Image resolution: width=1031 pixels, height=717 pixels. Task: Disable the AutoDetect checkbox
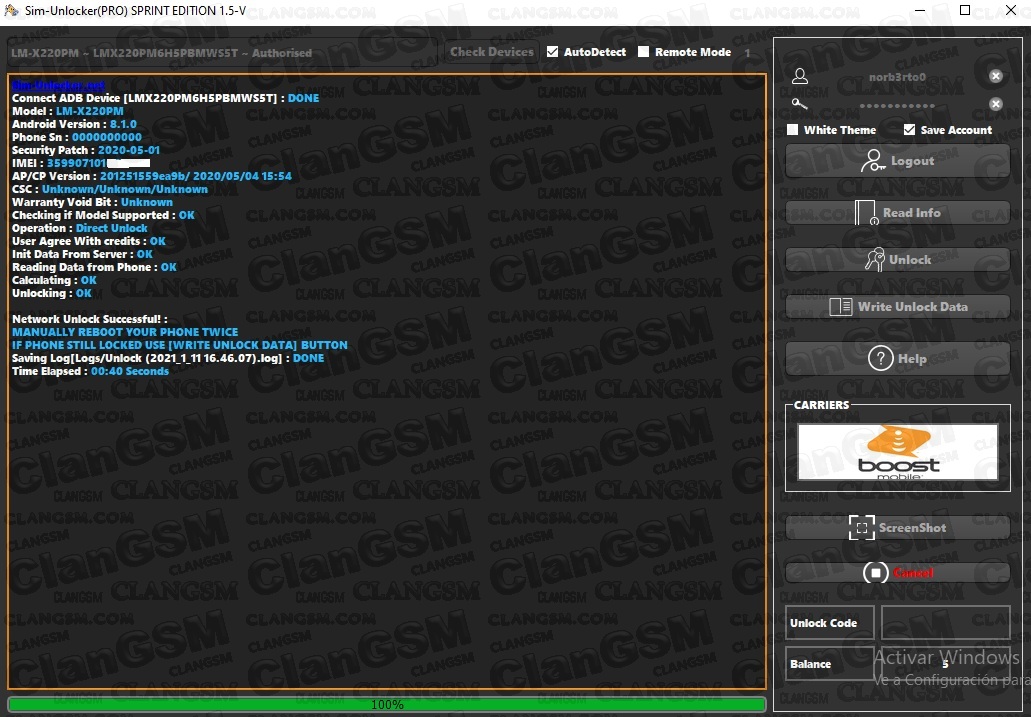[552, 52]
